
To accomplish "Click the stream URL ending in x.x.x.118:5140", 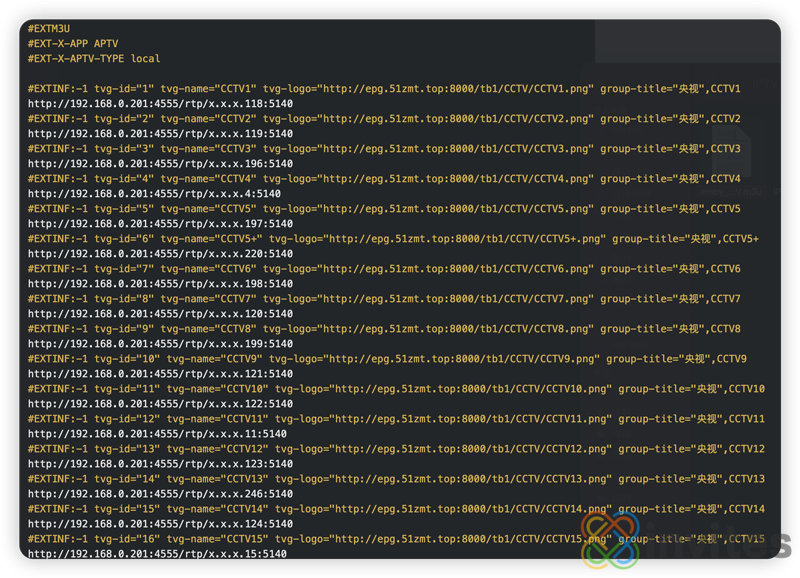I will pyautogui.click(x=160, y=104).
